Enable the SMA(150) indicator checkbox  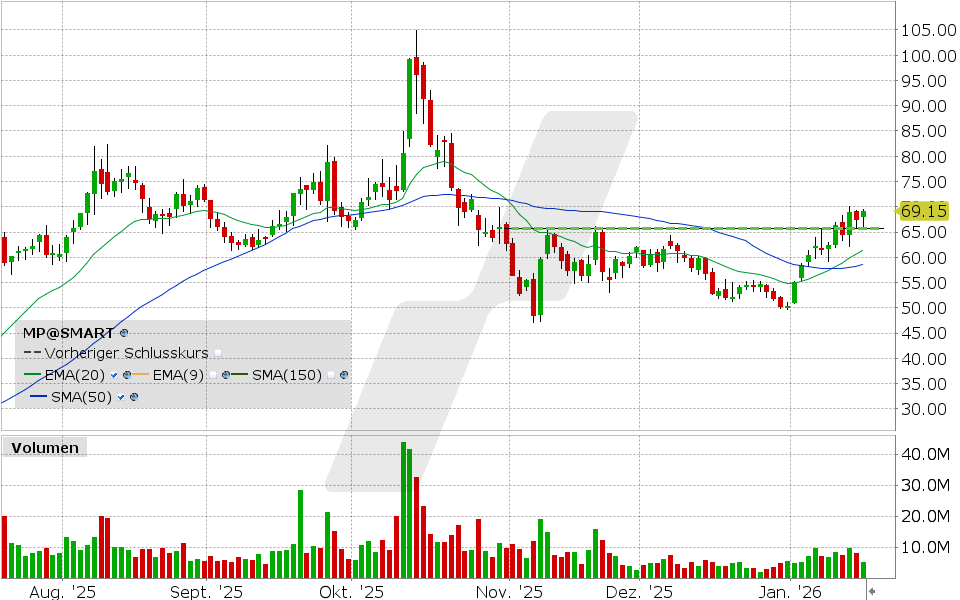[x=331, y=375]
